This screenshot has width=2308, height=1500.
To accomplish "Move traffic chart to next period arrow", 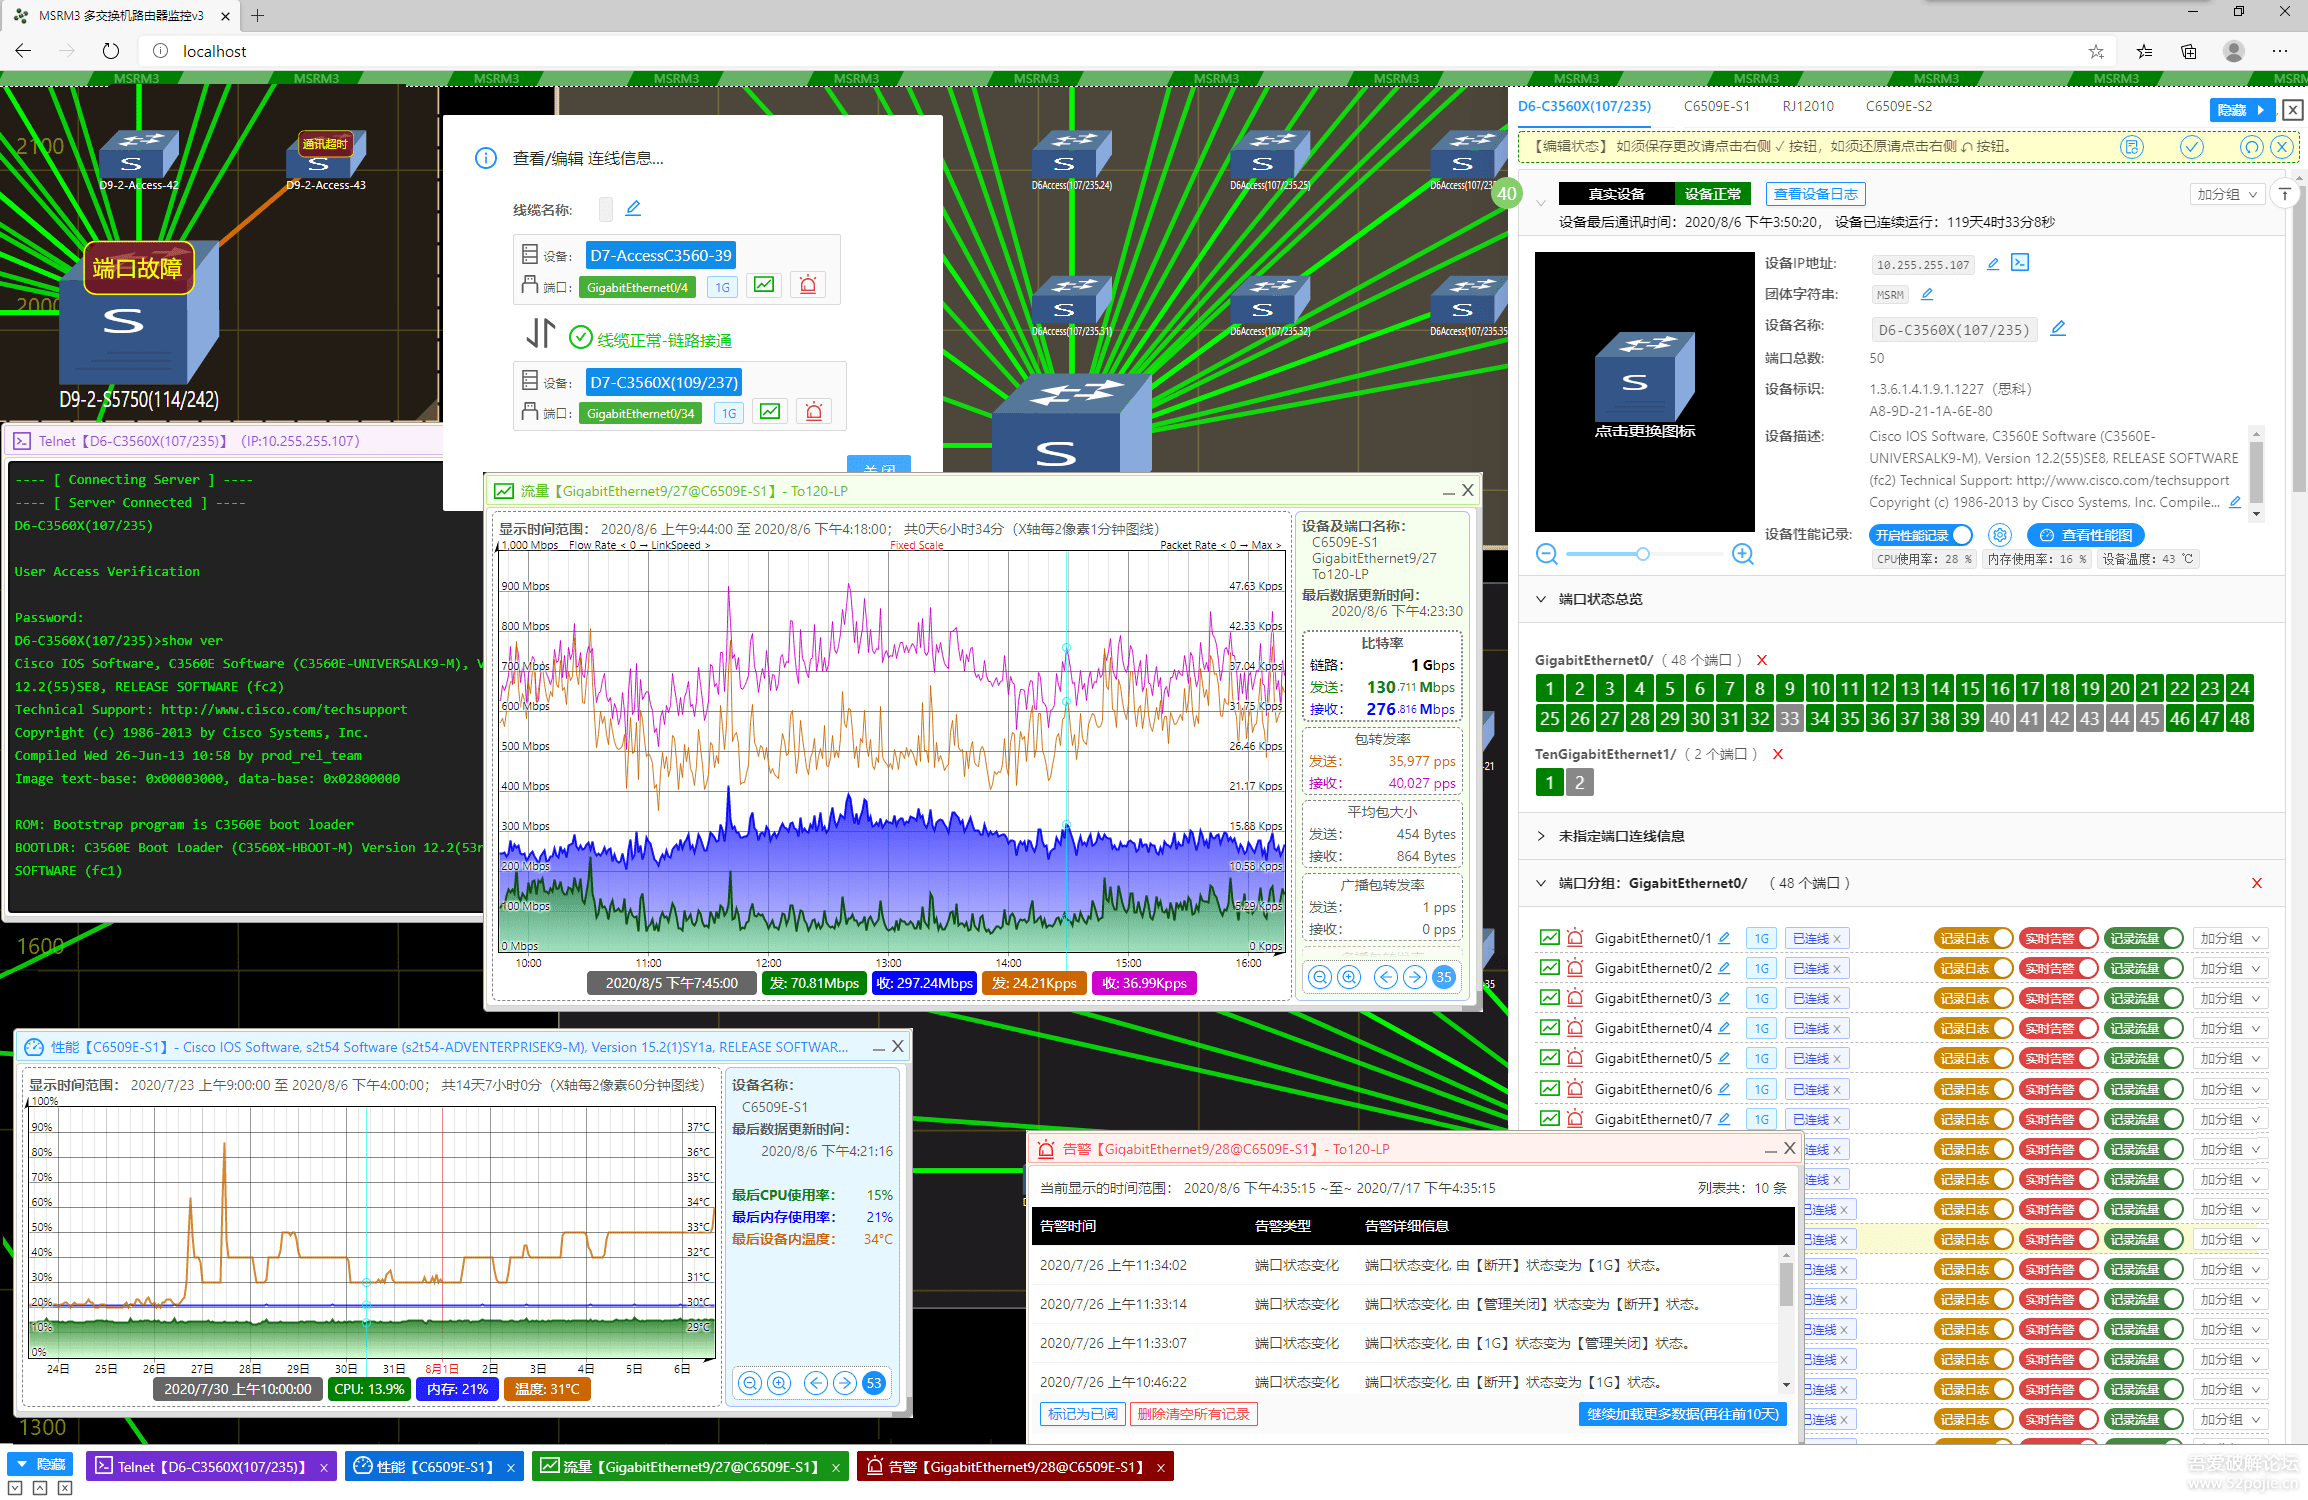I will (1415, 977).
